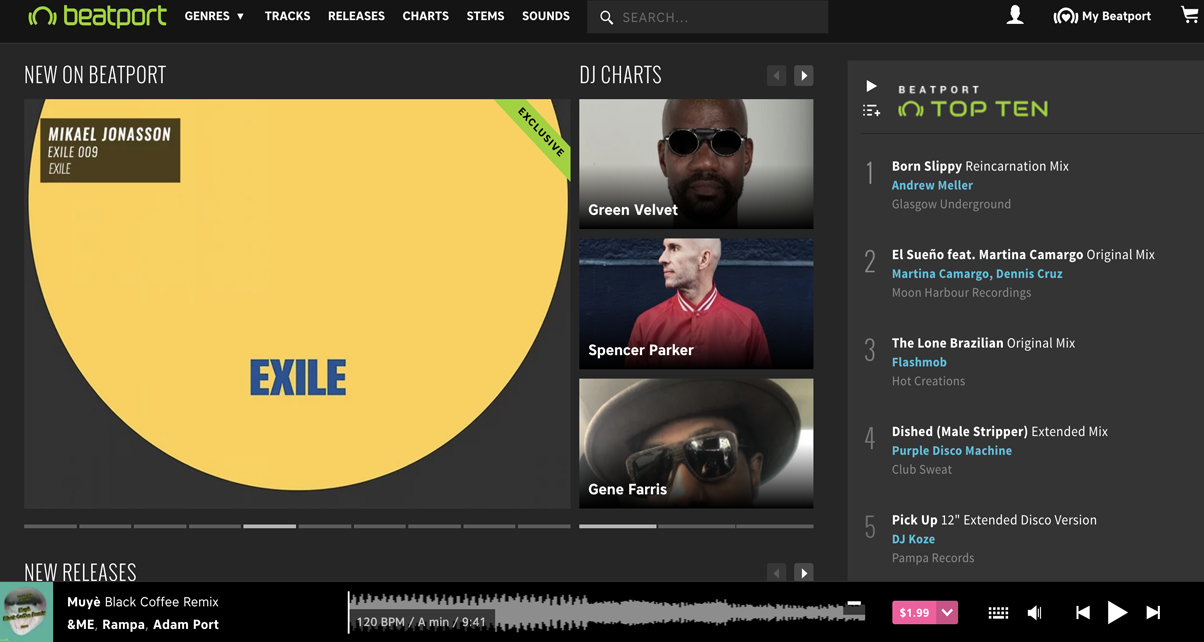Open the track Dished (Male Stripper)
The height and width of the screenshot is (642, 1204).
click(x=960, y=432)
